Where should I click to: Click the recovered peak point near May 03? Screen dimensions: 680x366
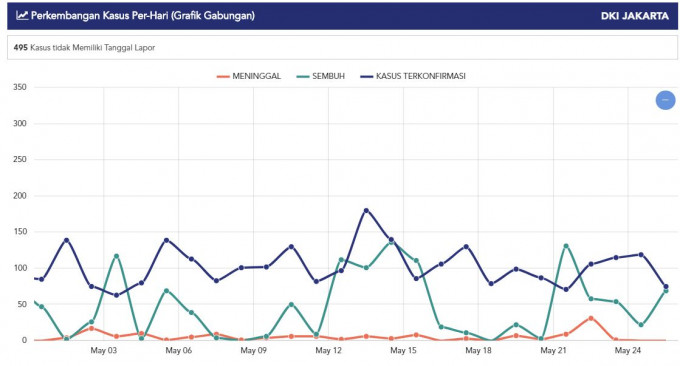(116, 256)
